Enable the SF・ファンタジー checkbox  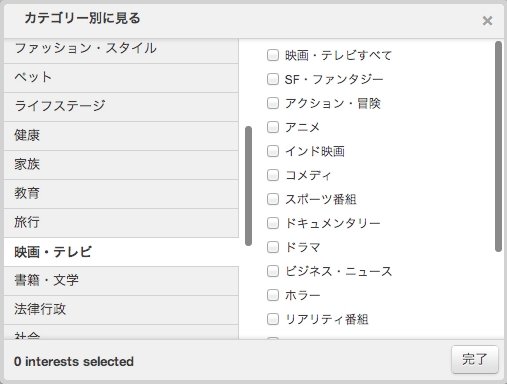(273, 79)
